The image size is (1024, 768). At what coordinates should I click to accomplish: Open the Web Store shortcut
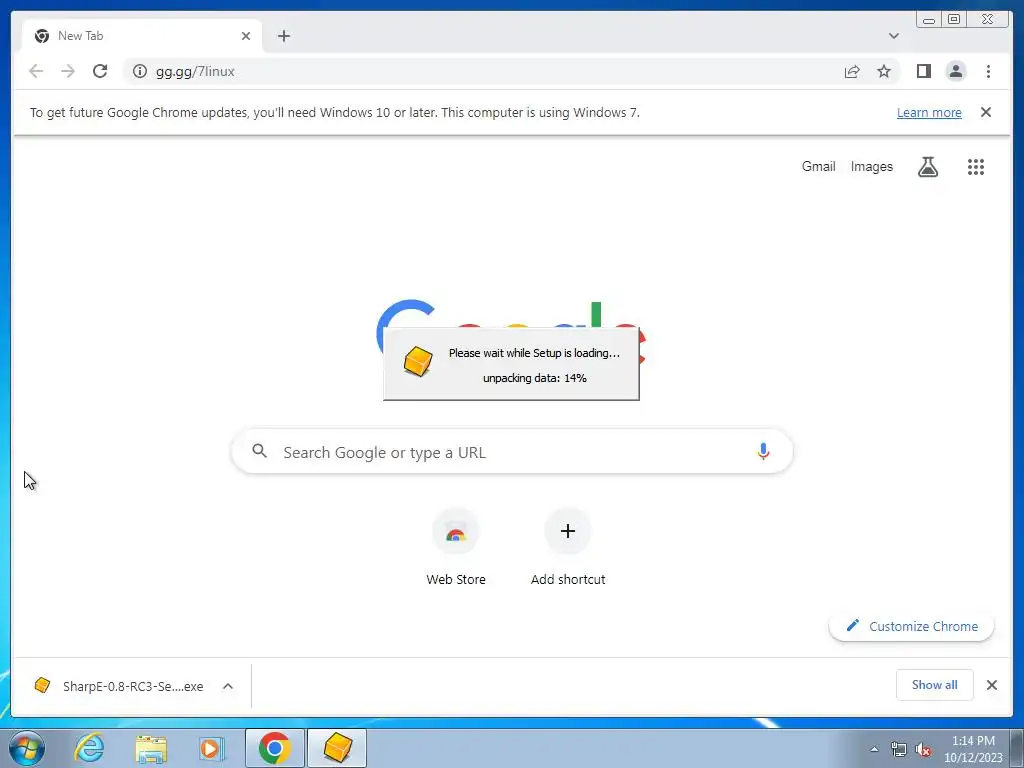coord(456,547)
